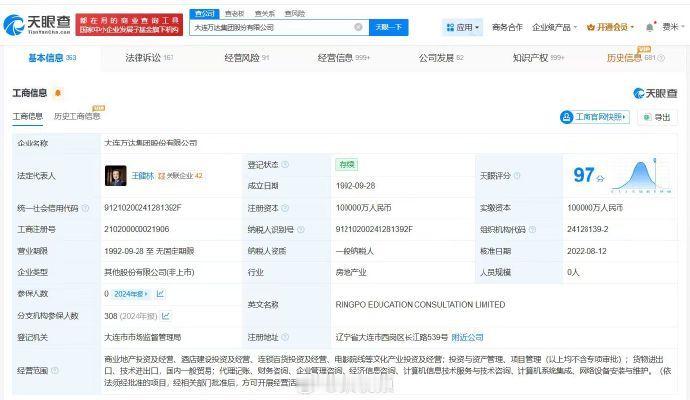Click the 2022-08-12 approval date value
The width and height of the screenshot is (690, 400).
pyautogui.click(x=587, y=251)
